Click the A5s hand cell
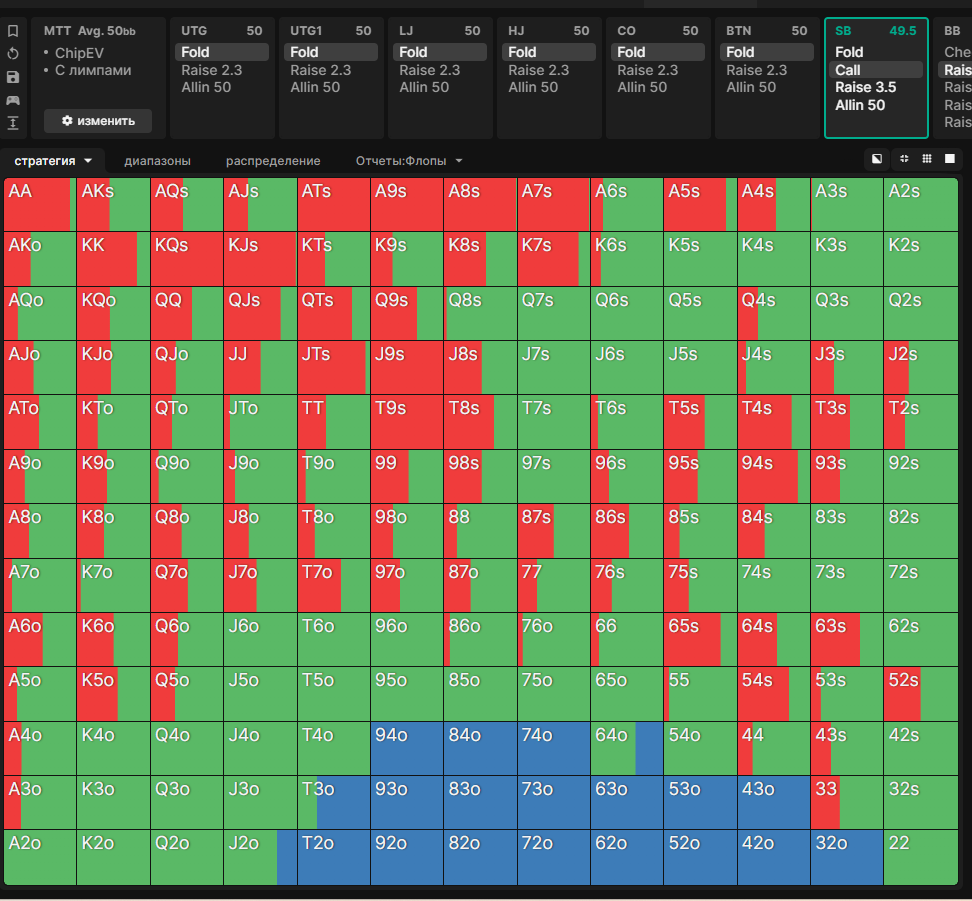 (700, 205)
